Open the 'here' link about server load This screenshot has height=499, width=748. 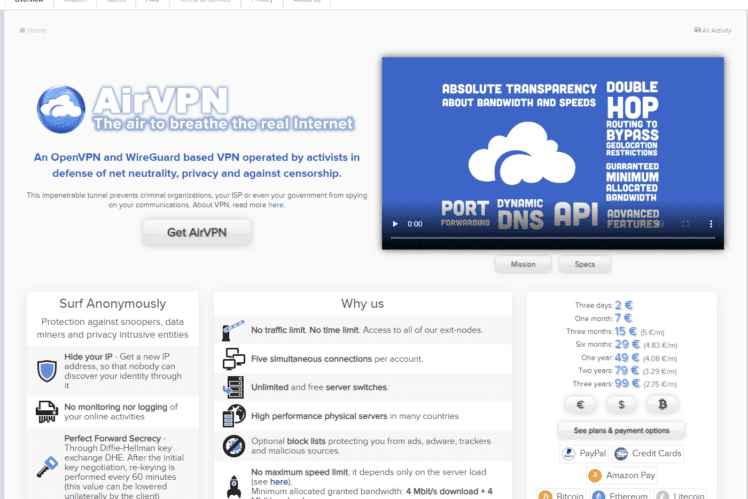point(279,482)
